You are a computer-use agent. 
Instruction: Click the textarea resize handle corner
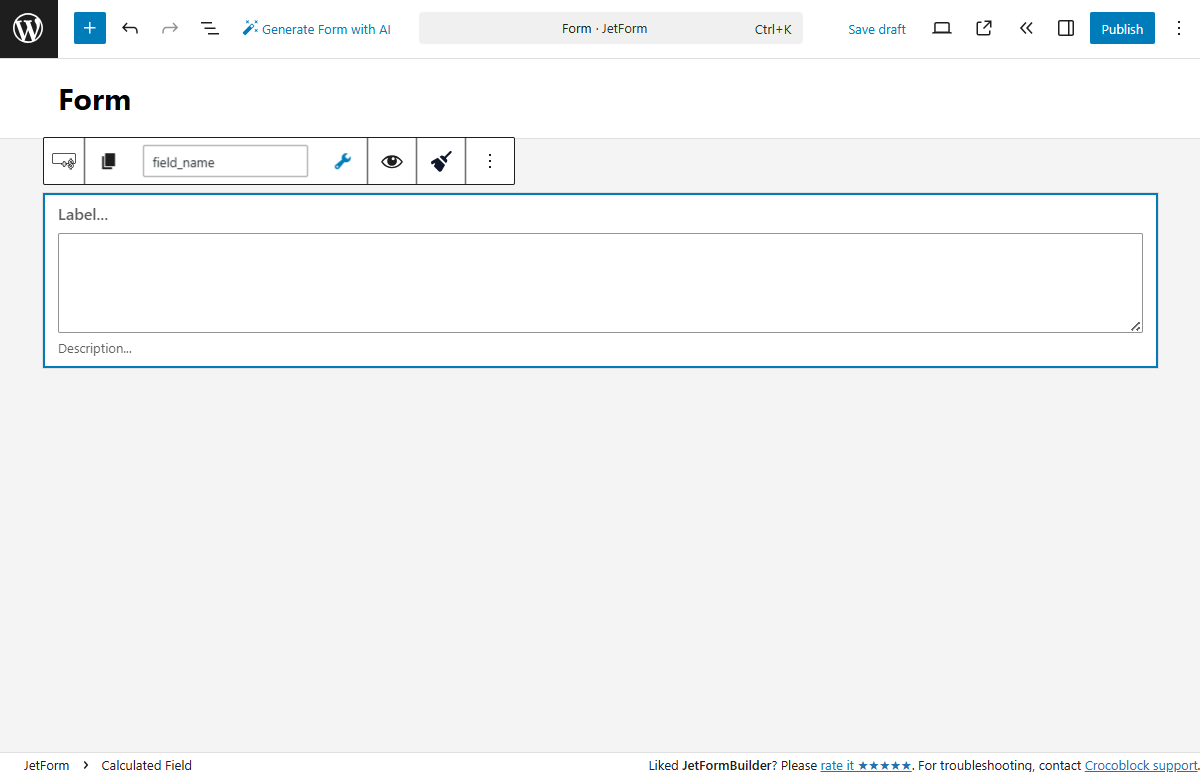pyautogui.click(x=1136, y=326)
